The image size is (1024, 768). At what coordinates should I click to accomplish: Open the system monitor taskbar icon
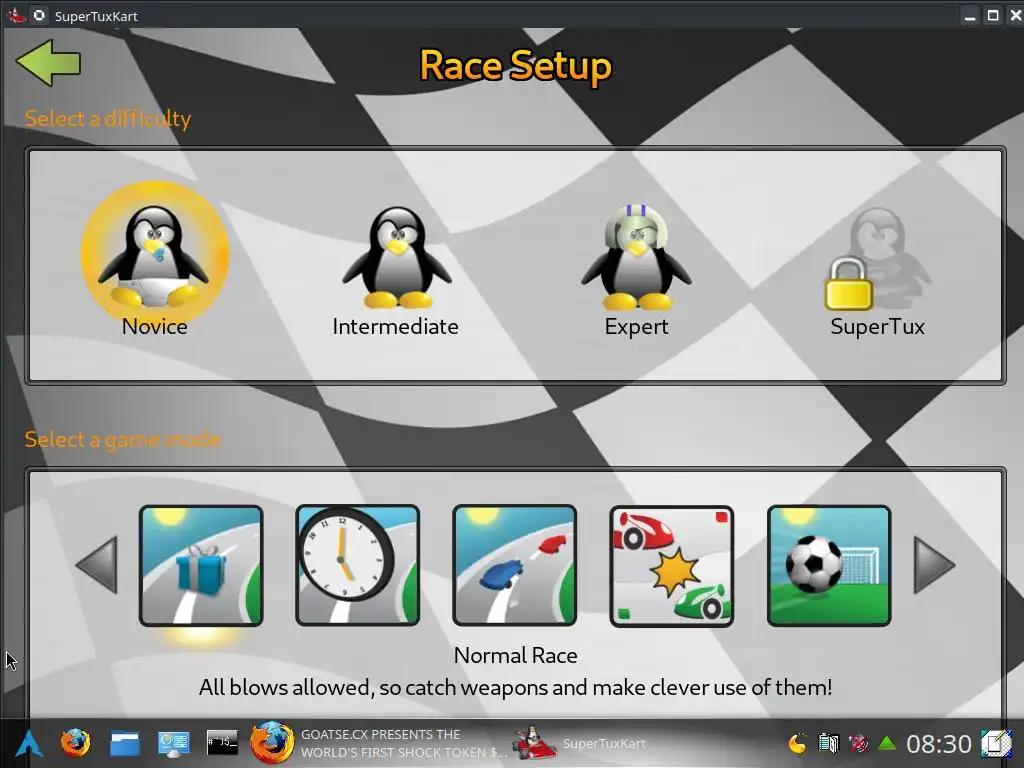click(174, 744)
